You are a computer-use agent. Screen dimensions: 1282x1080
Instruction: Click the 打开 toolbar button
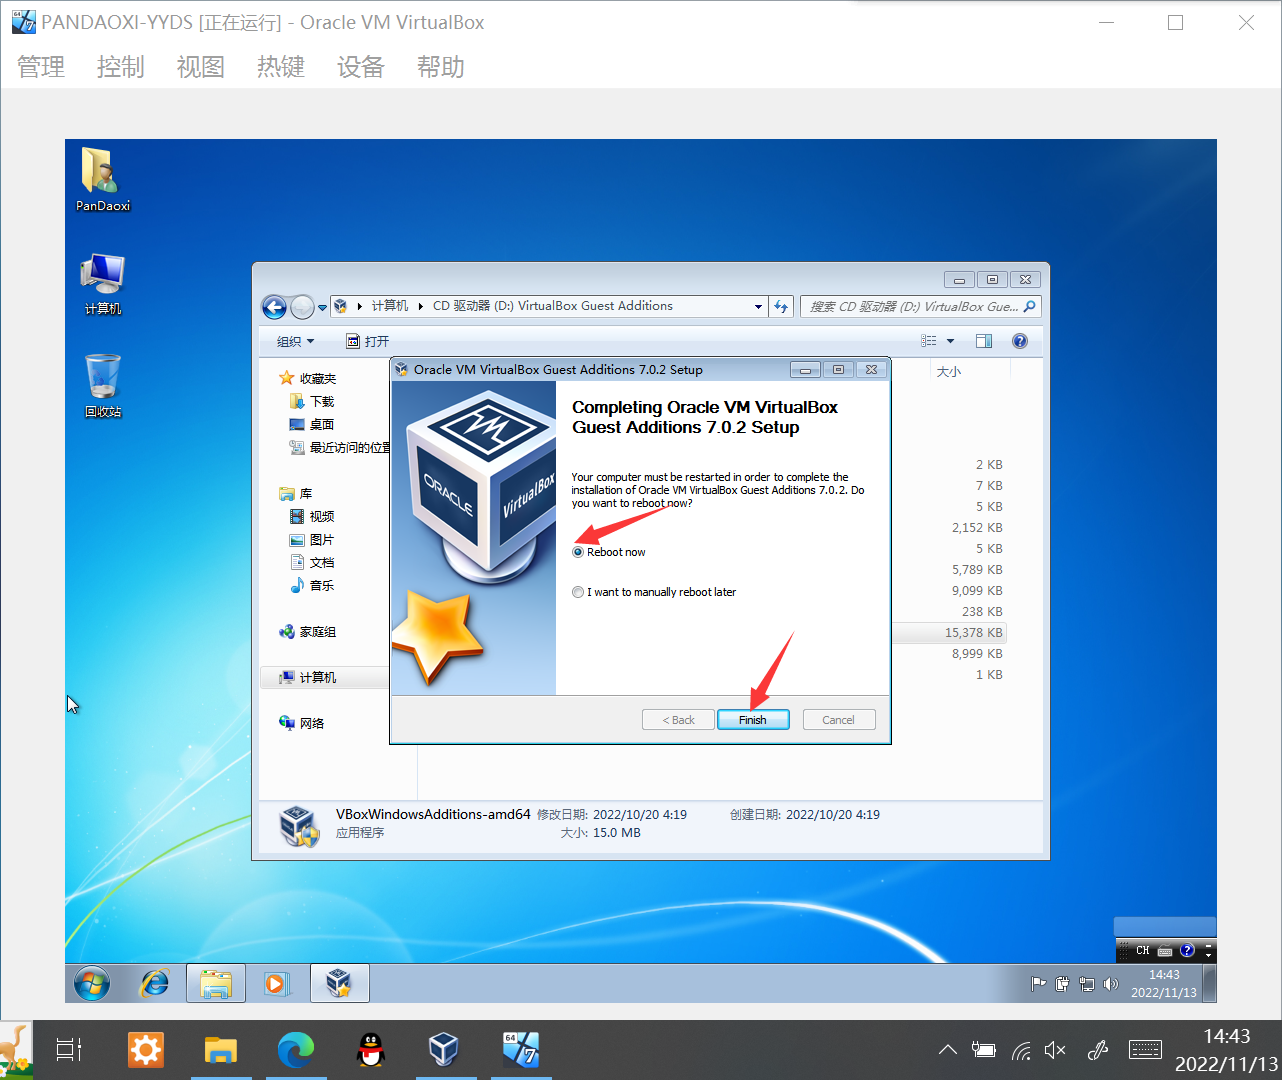pos(368,341)
